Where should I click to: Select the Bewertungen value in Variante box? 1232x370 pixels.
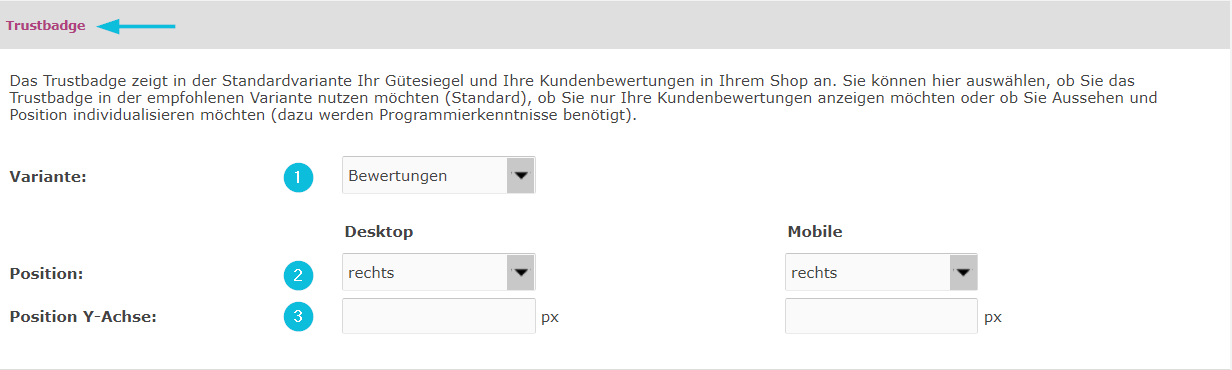pyautogui.click(x=397, y=176)
